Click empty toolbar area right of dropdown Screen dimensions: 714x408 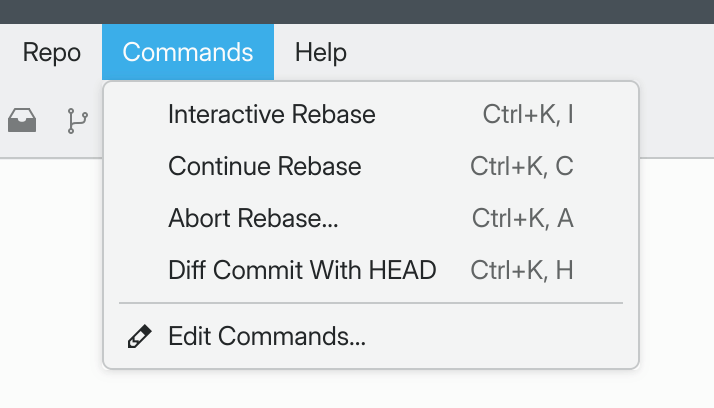[677, 119]
